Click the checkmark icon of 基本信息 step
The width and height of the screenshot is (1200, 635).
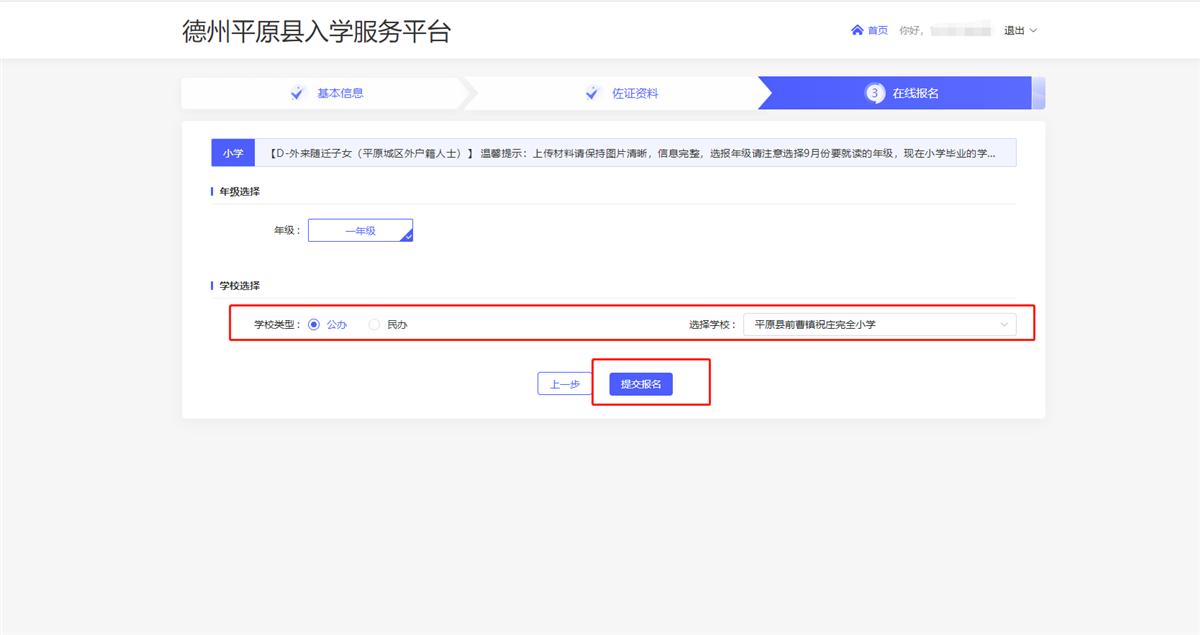(296, 93)
